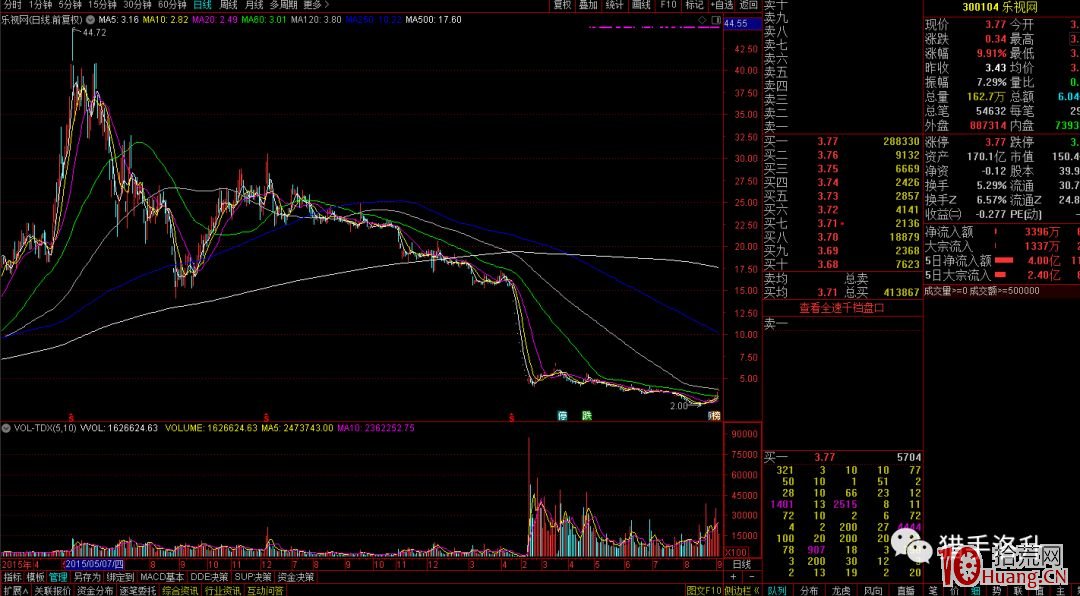Click the 势 trend tab
This screenshot has height=596, width=1080.
[x=997, y=590]
